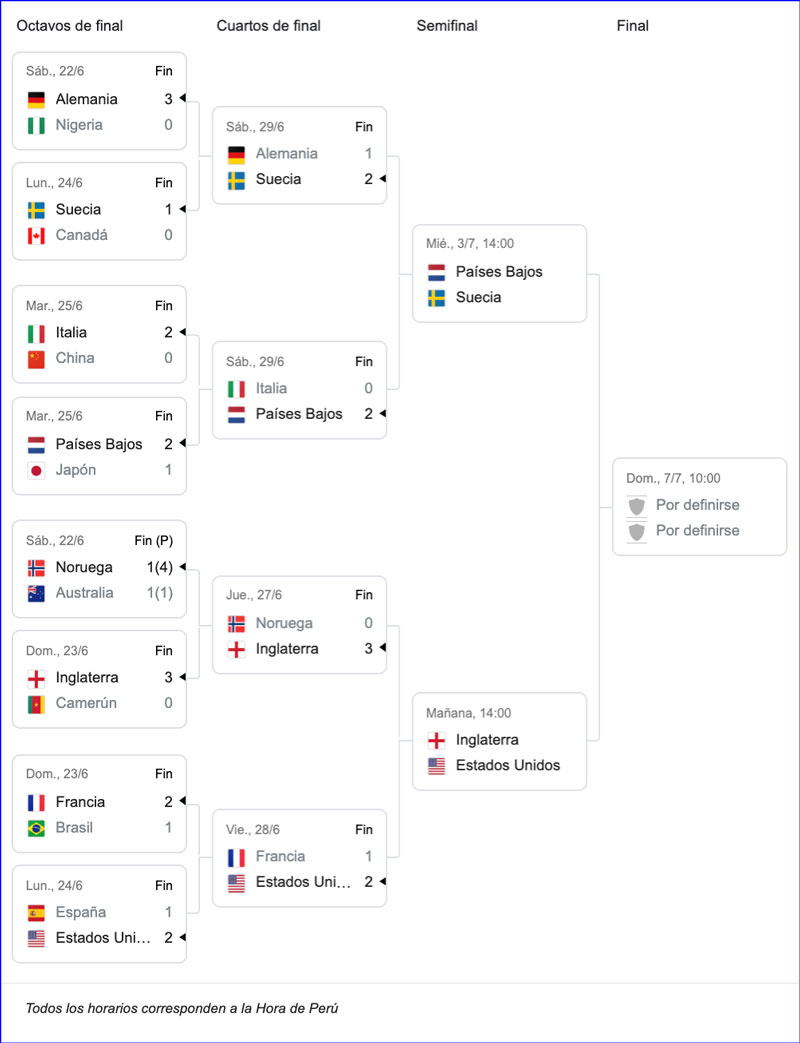This screenshot has height=1043, width=800.
Task: Click the Japan flag next to Japón
Action: tap(36, 470)
